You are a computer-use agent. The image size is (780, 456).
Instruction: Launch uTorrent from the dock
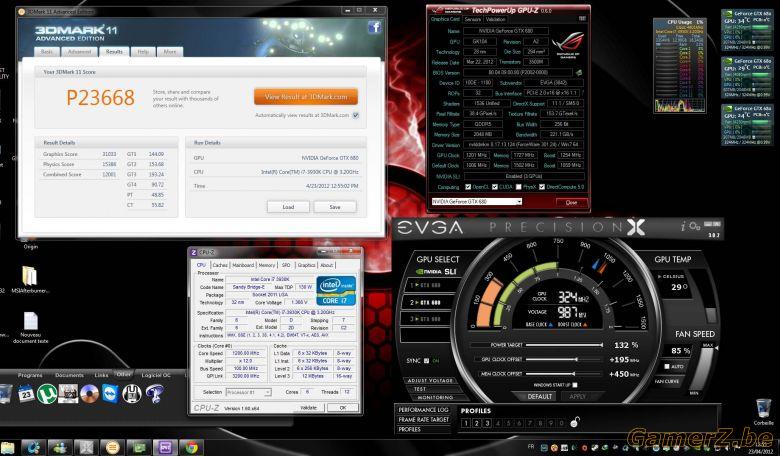tap(46, 394)
